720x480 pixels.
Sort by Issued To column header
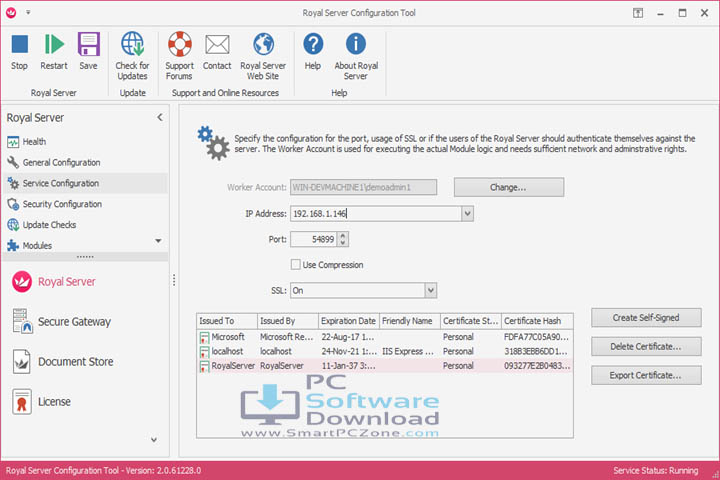[x=227, y=321]
